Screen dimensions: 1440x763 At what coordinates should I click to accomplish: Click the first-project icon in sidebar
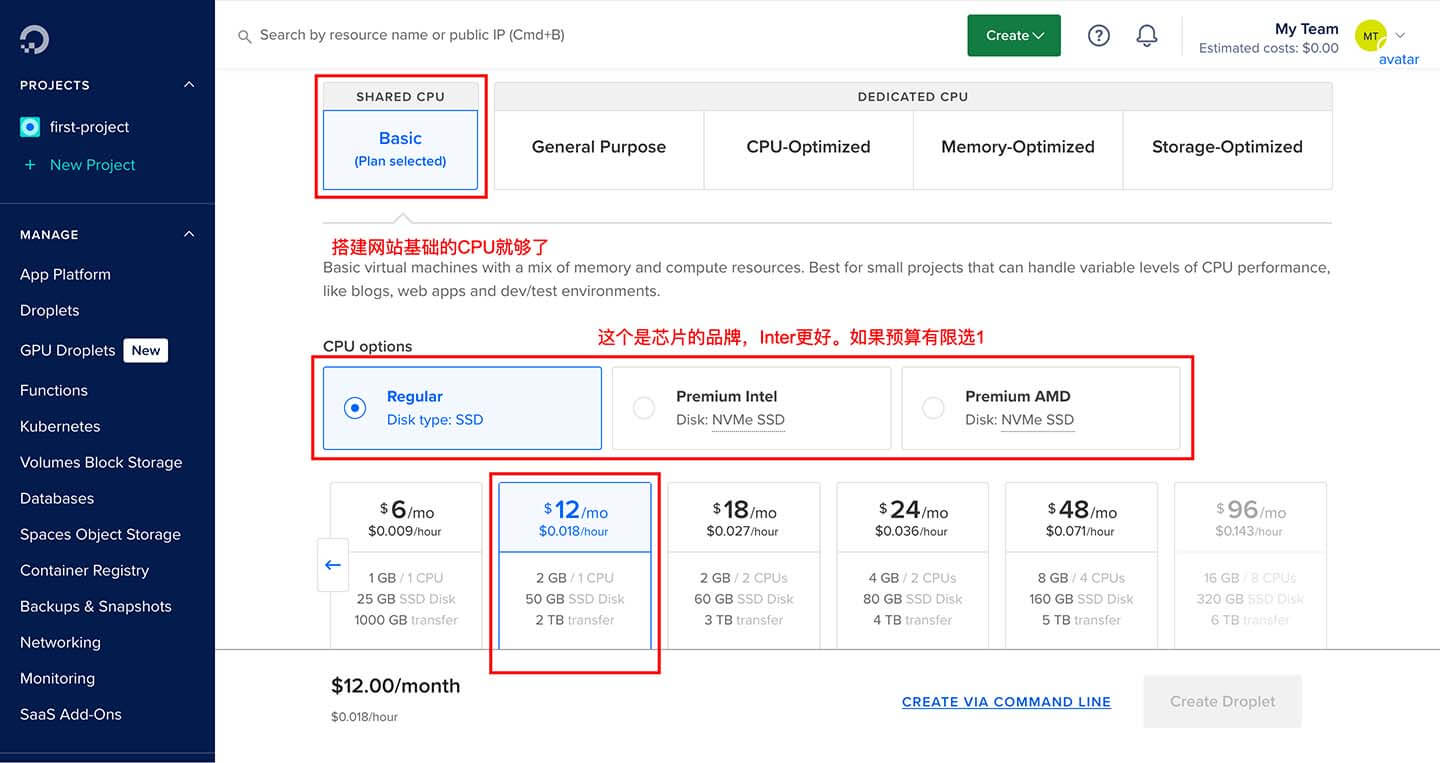pos(30,127)
